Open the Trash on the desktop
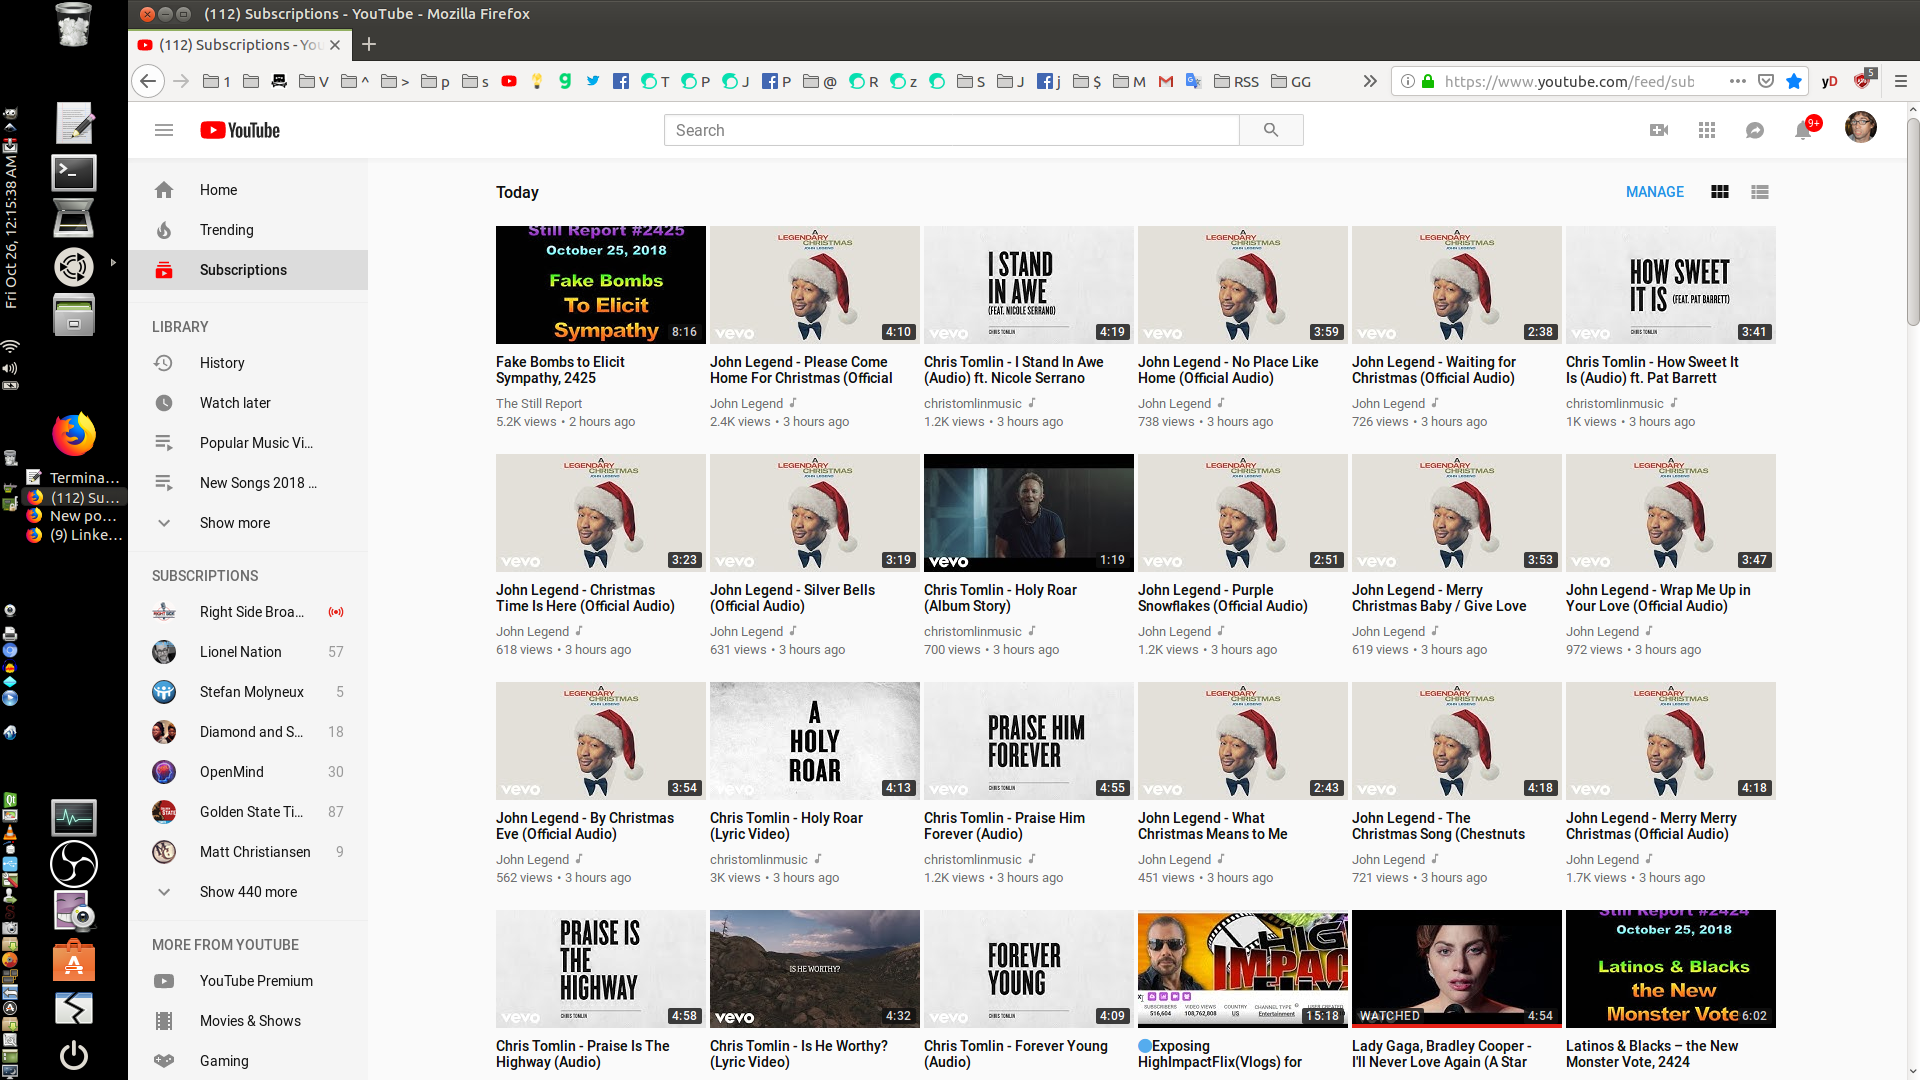This screenshot has width=1920, height=1080. (x=74, y=25)
